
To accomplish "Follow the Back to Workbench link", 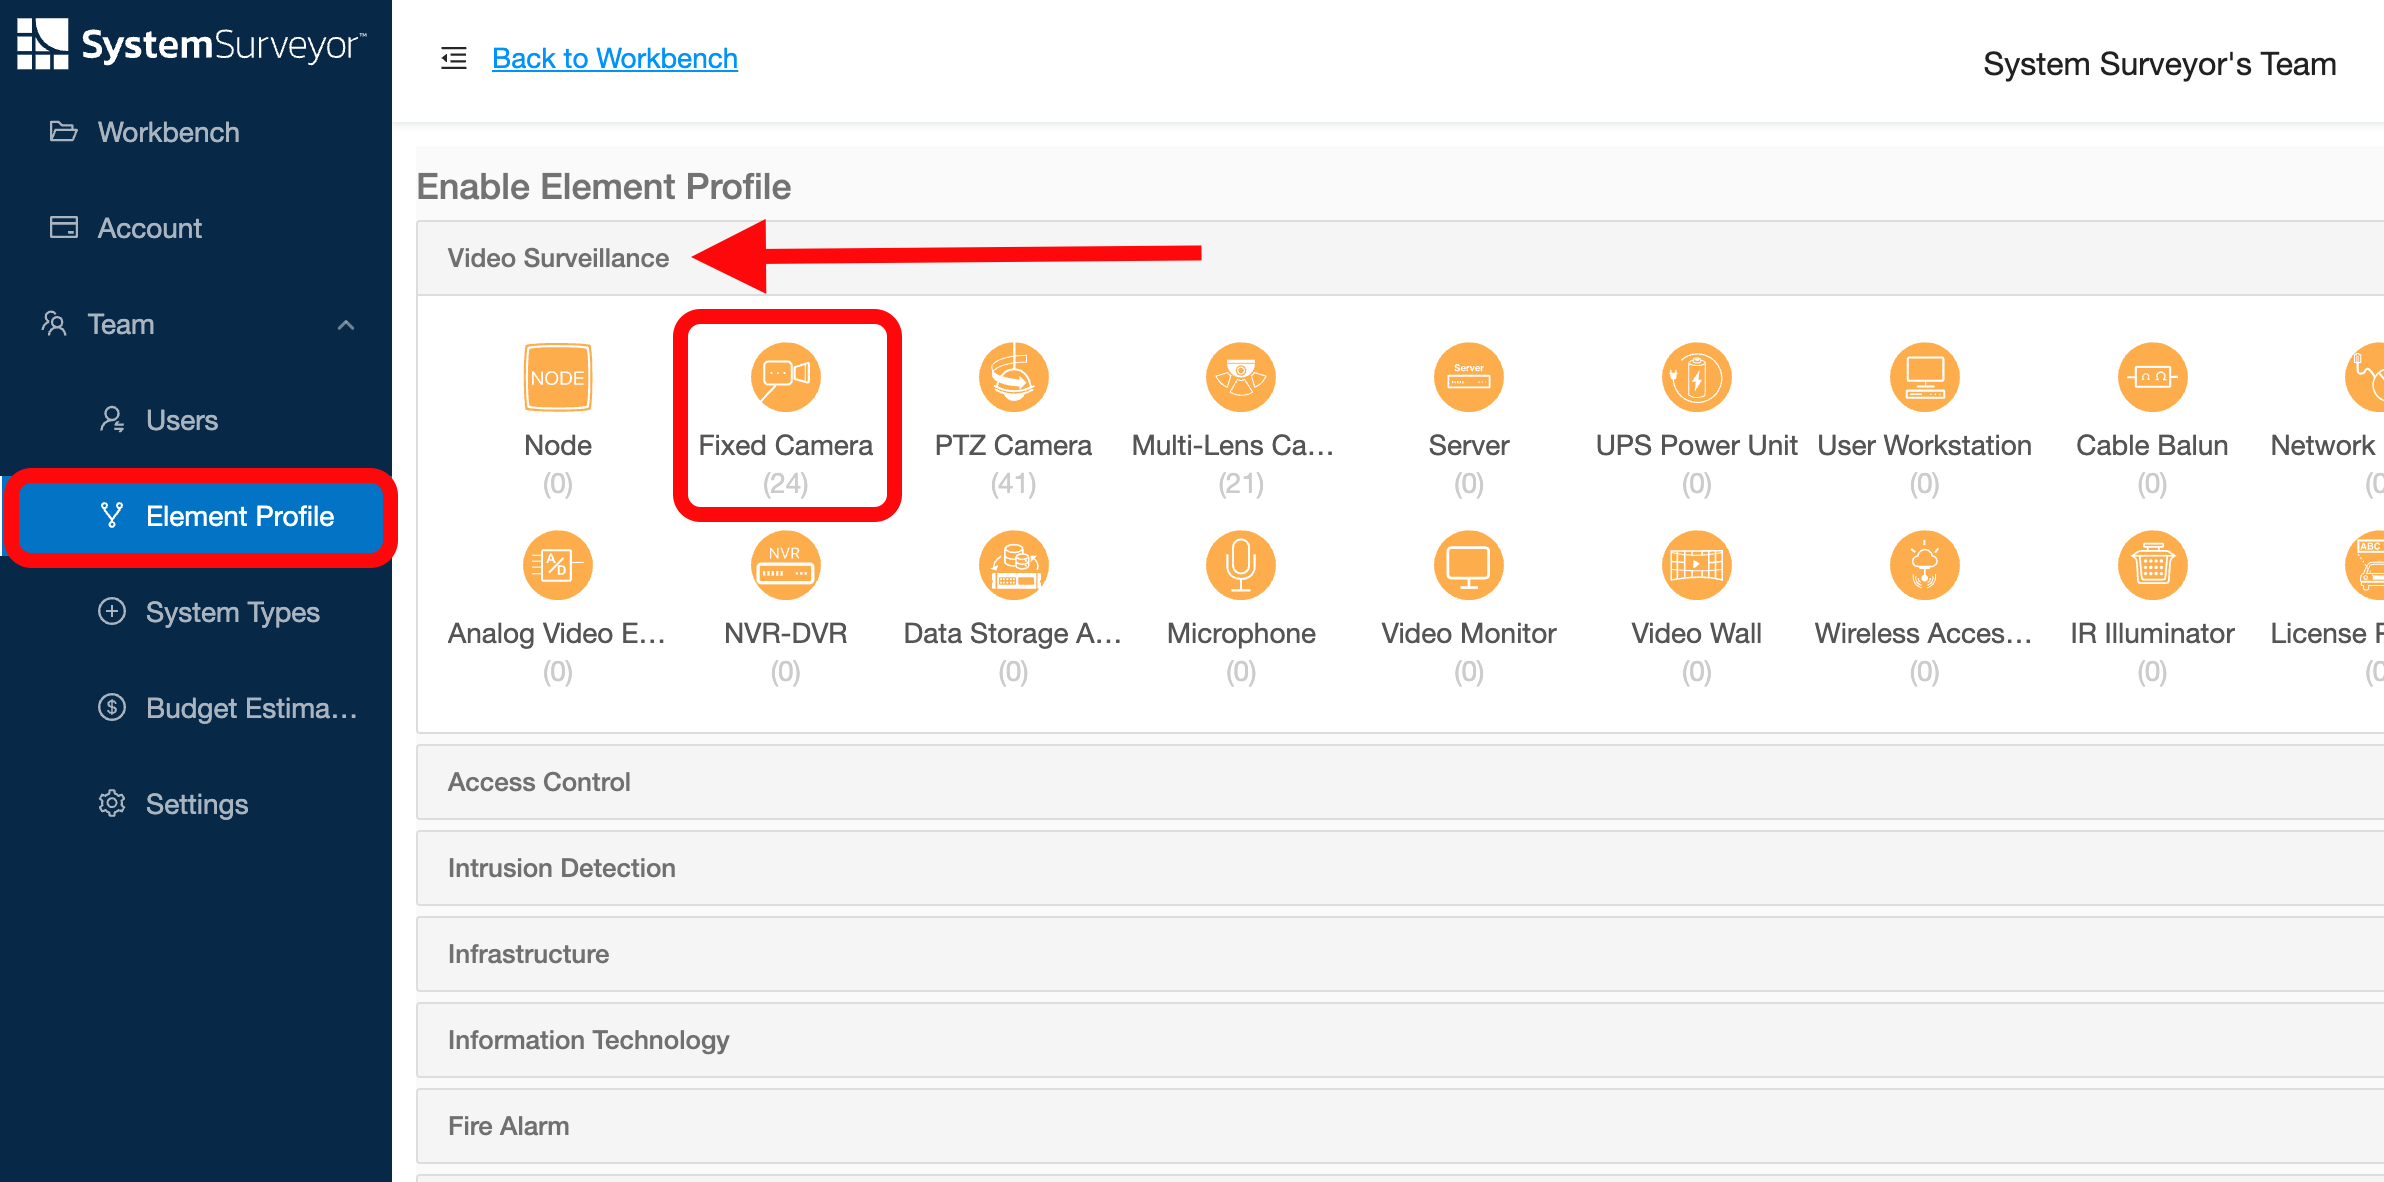I will coord(614,58).
